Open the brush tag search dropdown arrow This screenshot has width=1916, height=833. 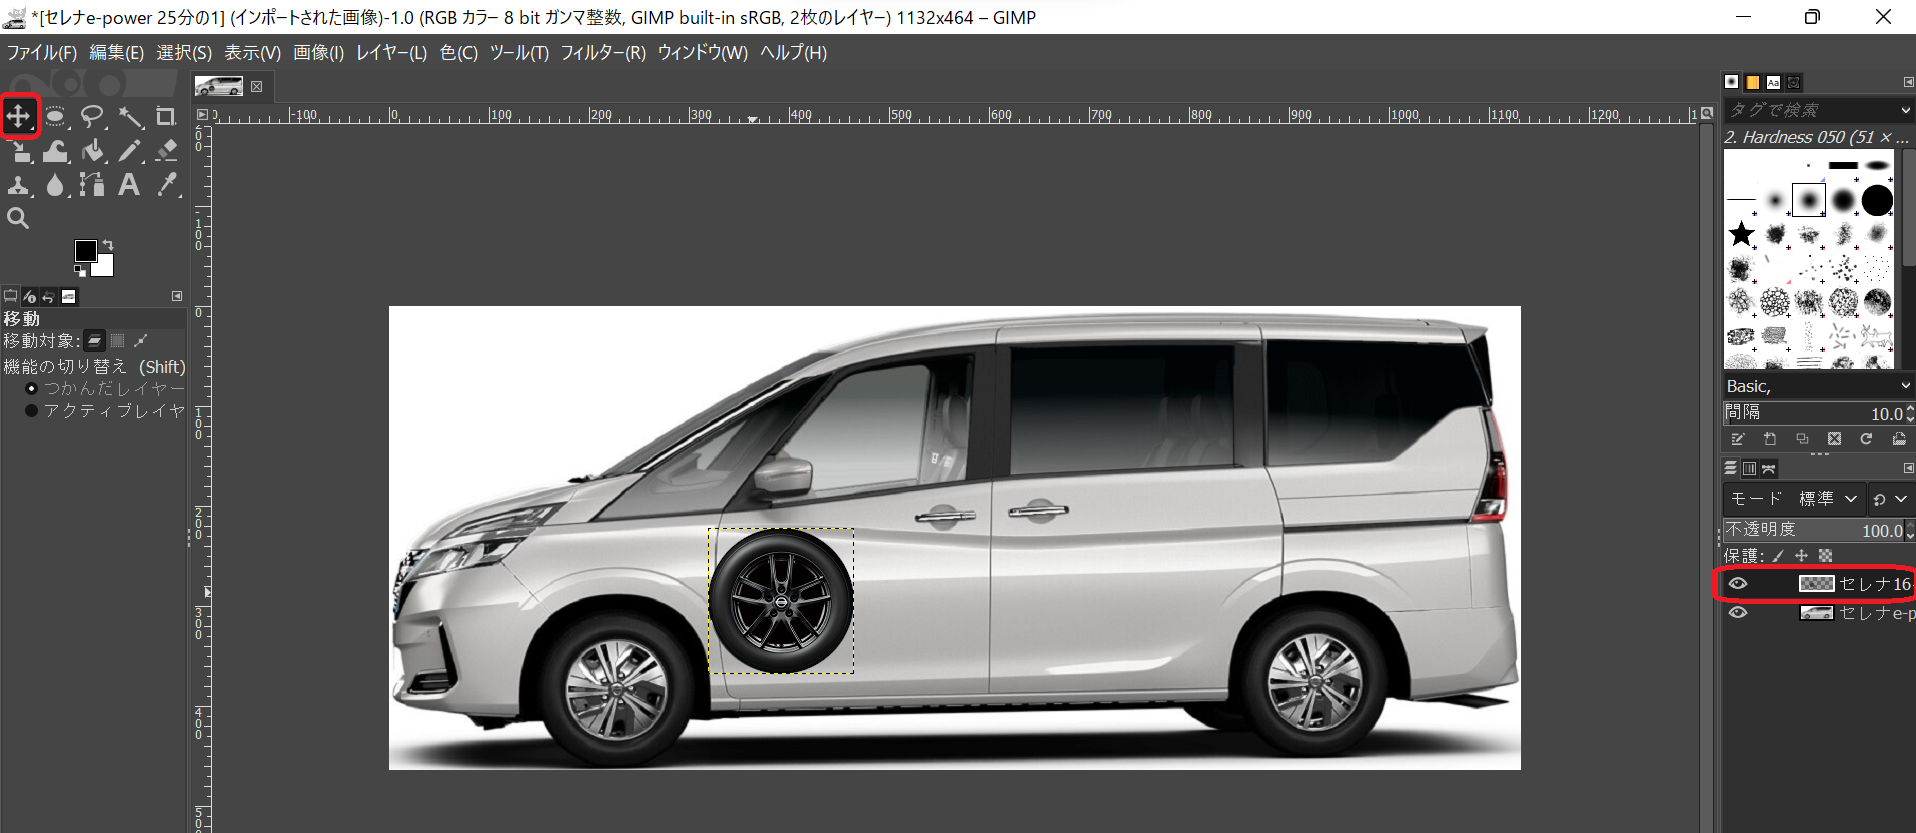tap(1904, 110)
